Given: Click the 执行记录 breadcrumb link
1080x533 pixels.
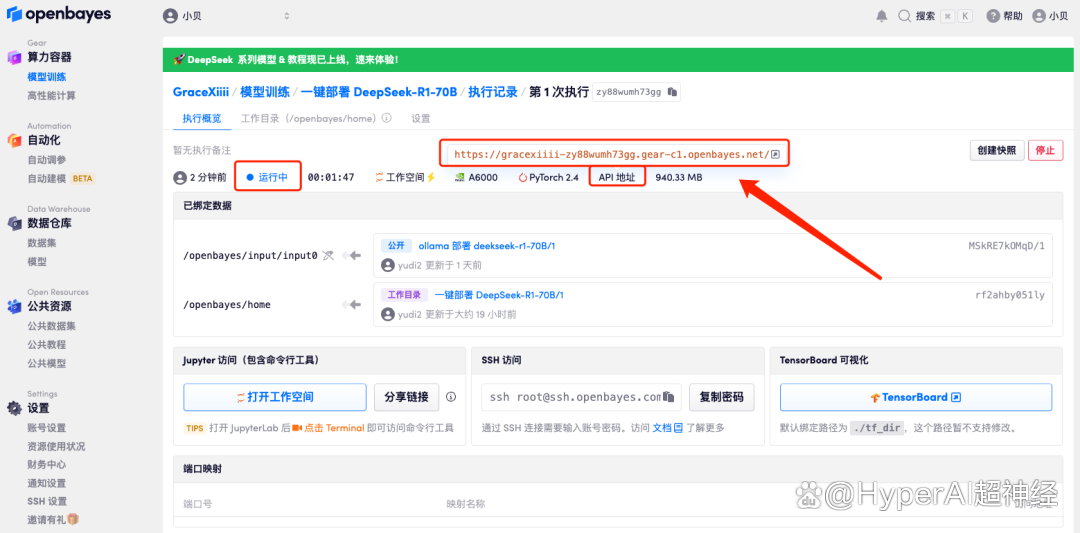Looking at the screenshot, I should click(x=493, y=92).
